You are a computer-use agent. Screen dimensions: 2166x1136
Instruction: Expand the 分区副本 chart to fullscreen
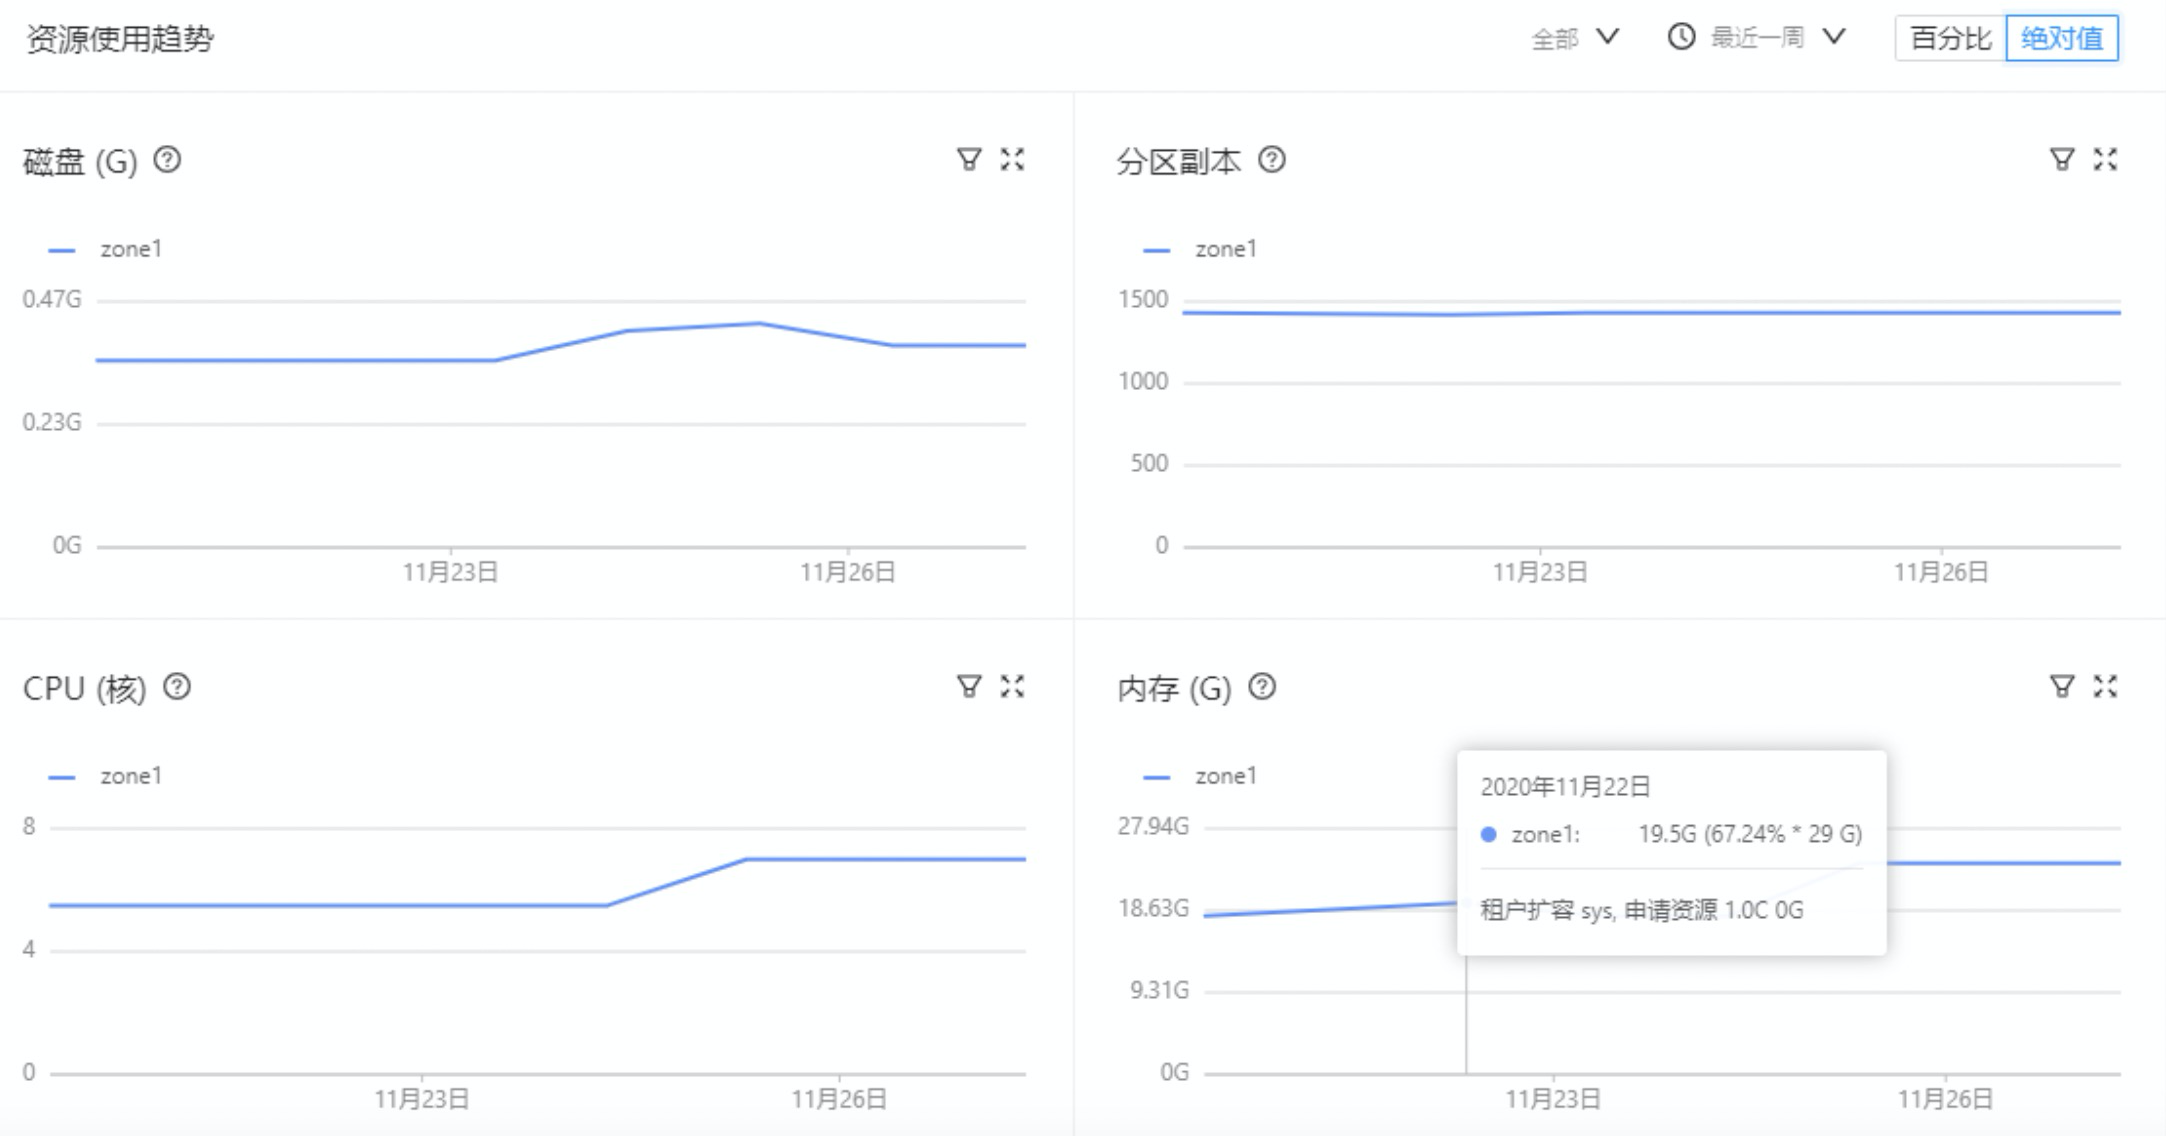coord(2105,159)
